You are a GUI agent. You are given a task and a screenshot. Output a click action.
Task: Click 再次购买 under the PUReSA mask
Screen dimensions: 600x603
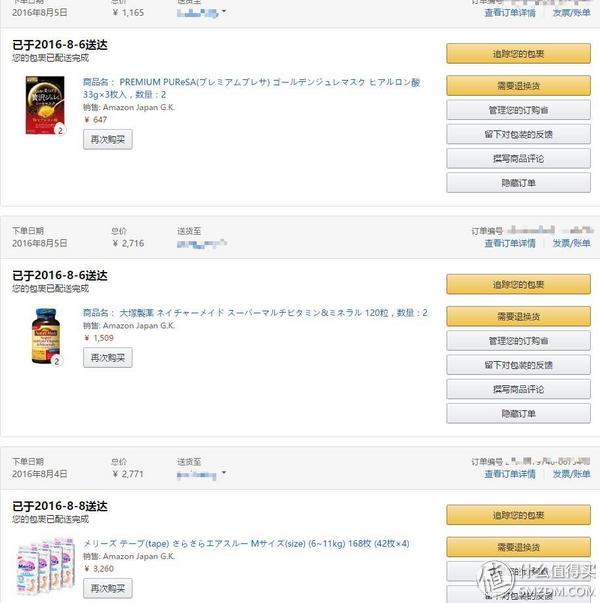[108, 140]
